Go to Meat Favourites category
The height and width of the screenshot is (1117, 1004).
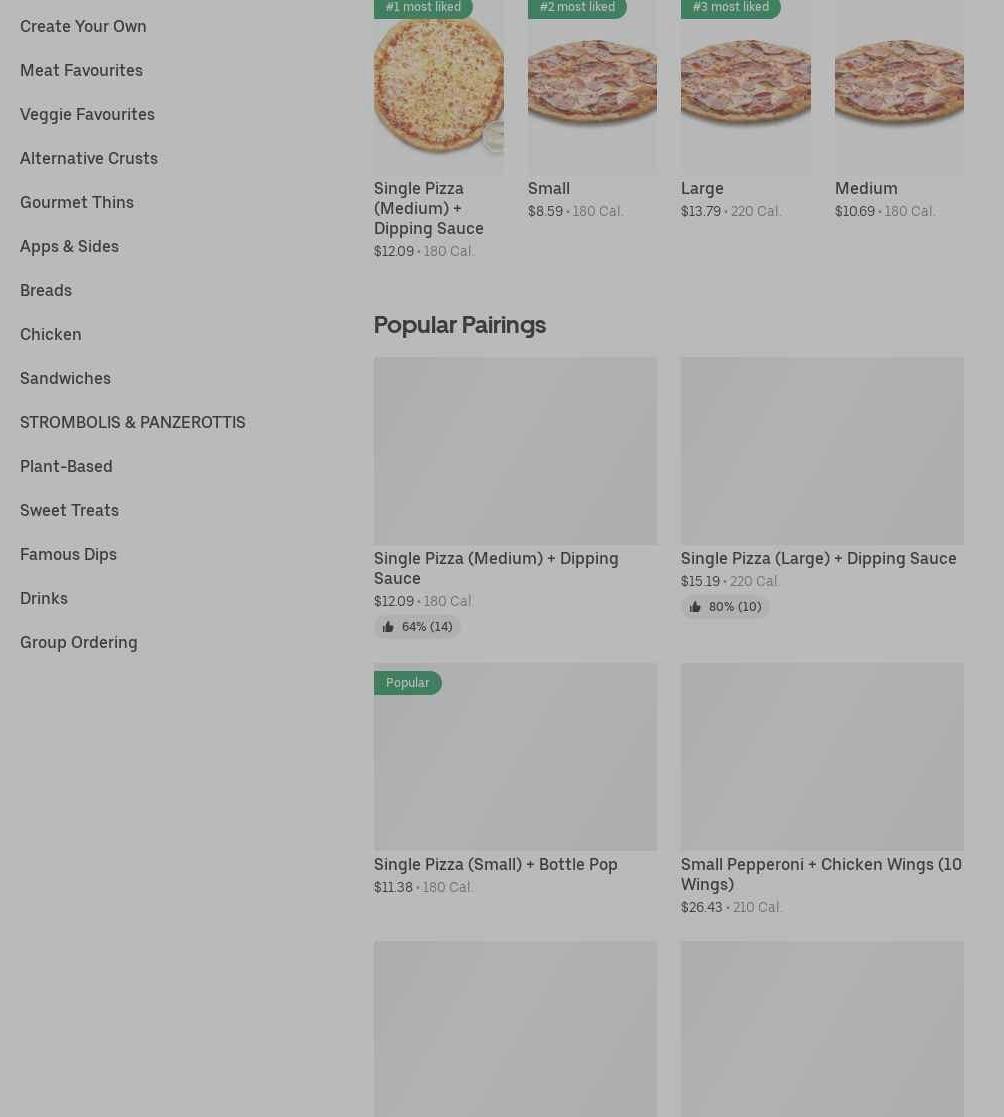point(81,70)
